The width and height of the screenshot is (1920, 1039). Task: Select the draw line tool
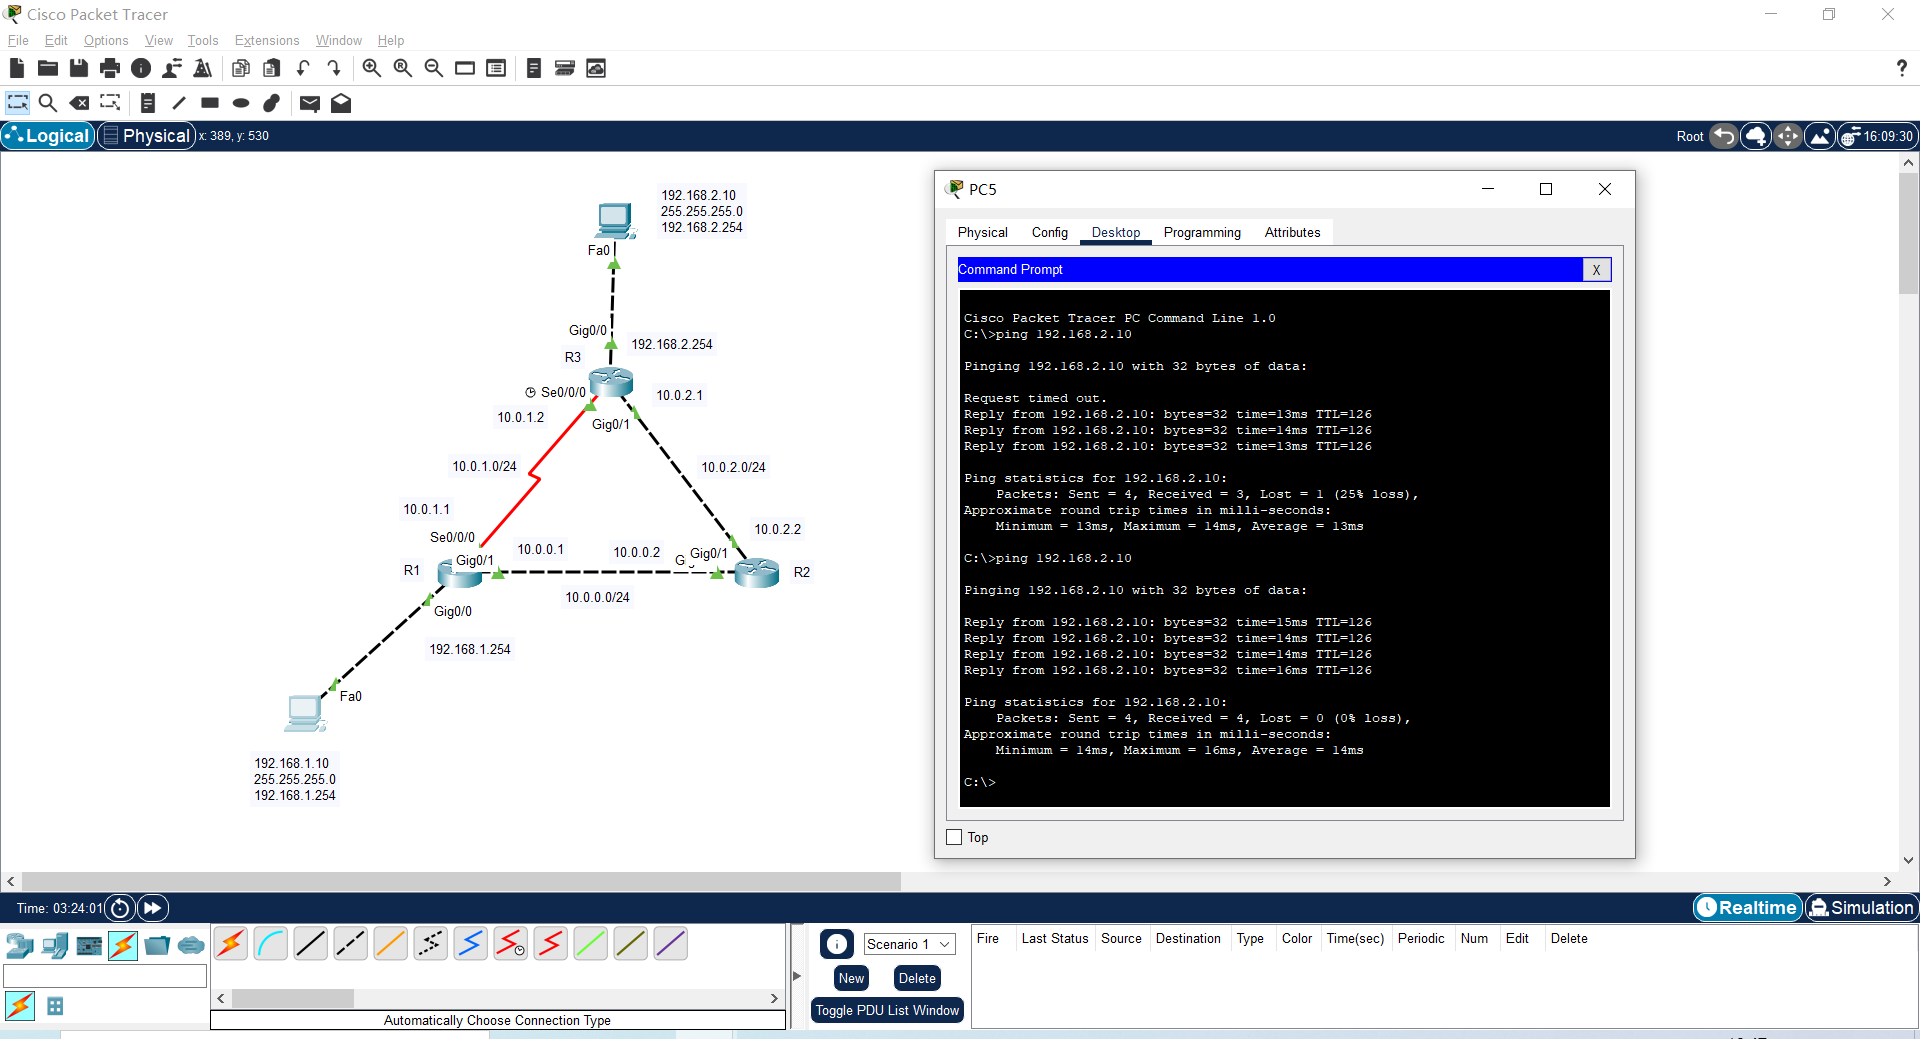tap(179, 103)
